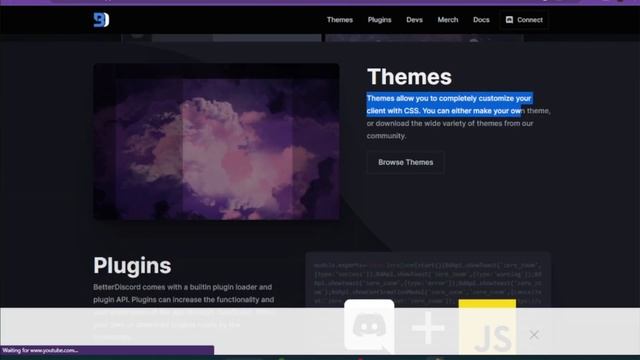Click the plus icon in banner
The height and width of the screenshot is (360, 640).
pyautogui.click(x=428, y=328)
